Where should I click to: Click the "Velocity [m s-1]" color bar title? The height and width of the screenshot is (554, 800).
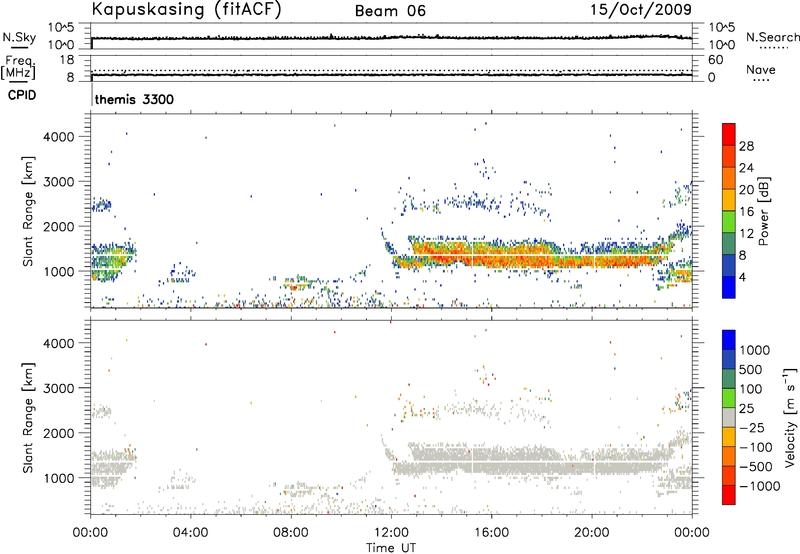tap(790, 417)
